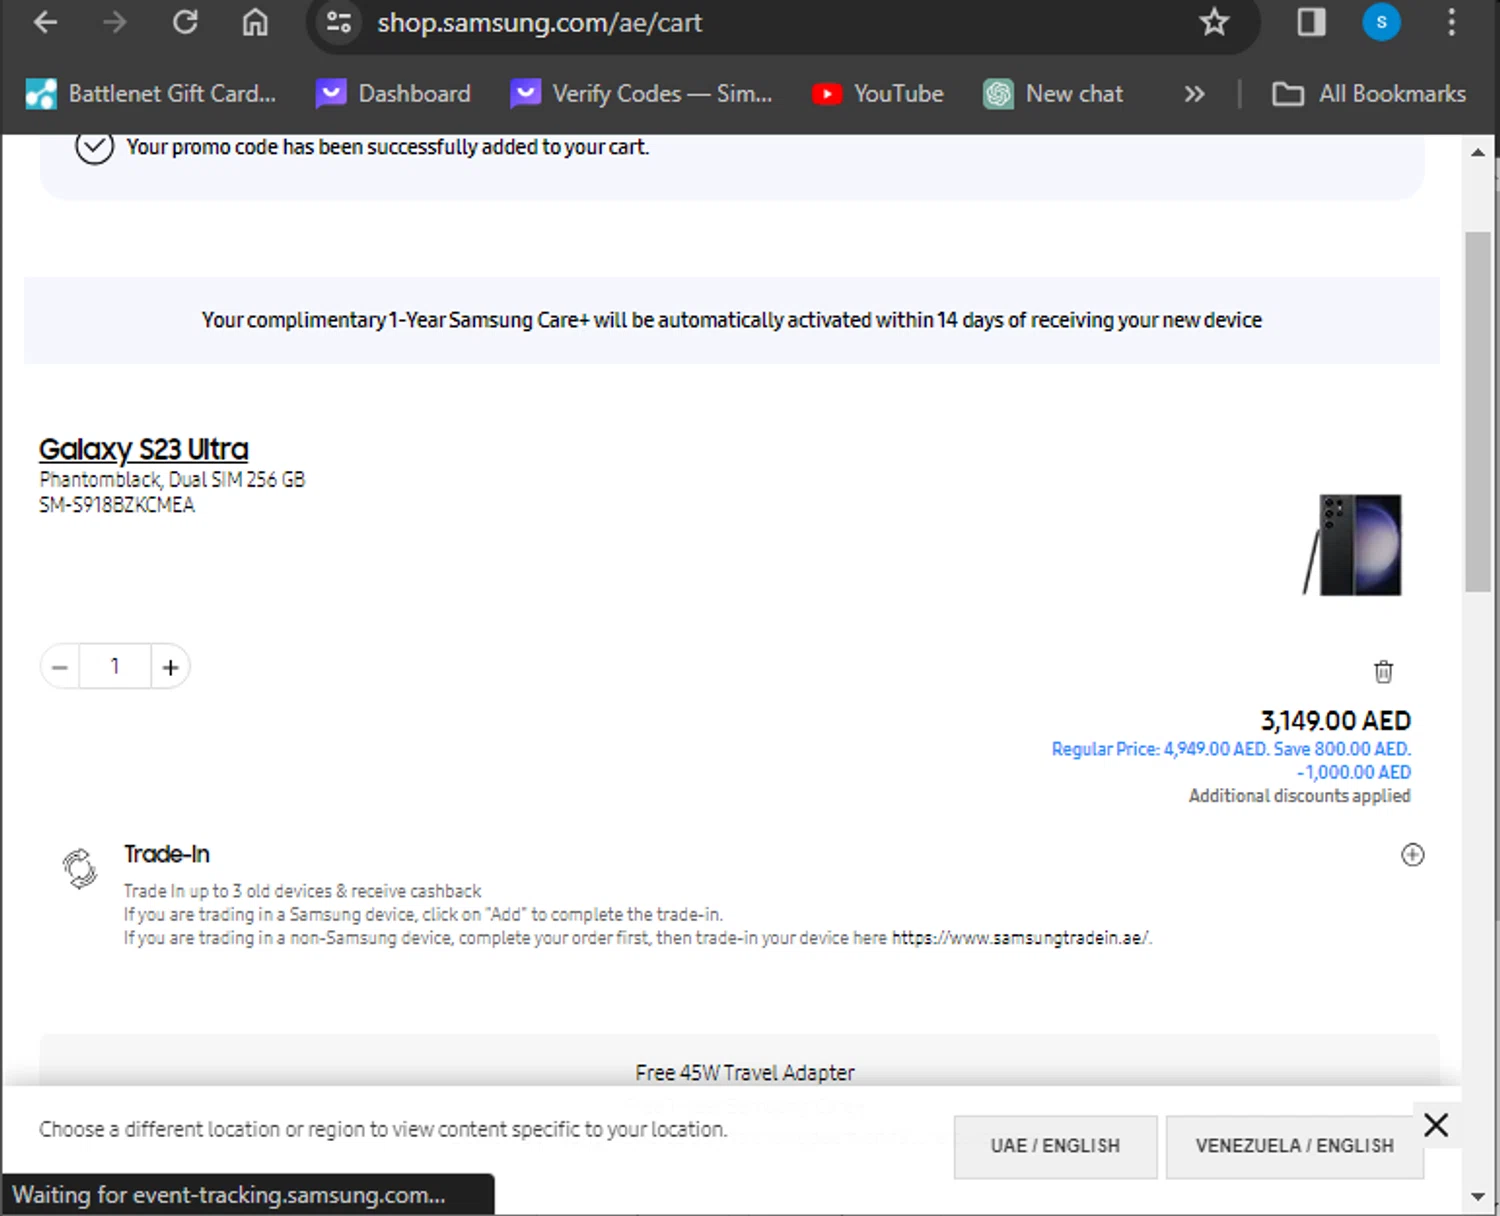1500x1216 pixels.
Task: Open the All Bookmarks folder
Action: click(x=1368, y=94)
